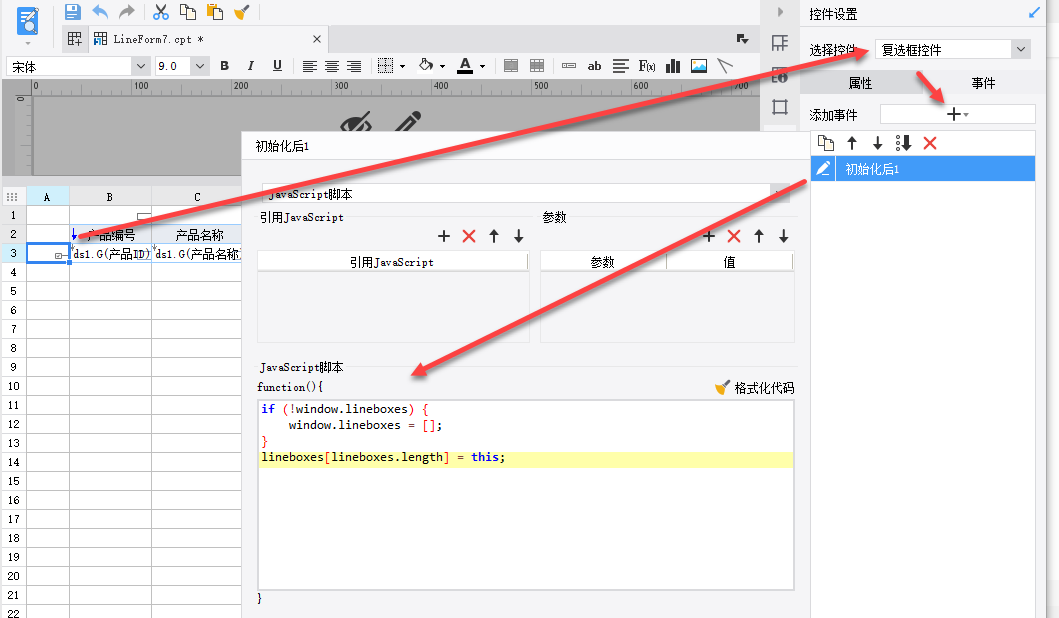
Task: Click the Paste clipboard icon
Action: click(x=215, y=11)
